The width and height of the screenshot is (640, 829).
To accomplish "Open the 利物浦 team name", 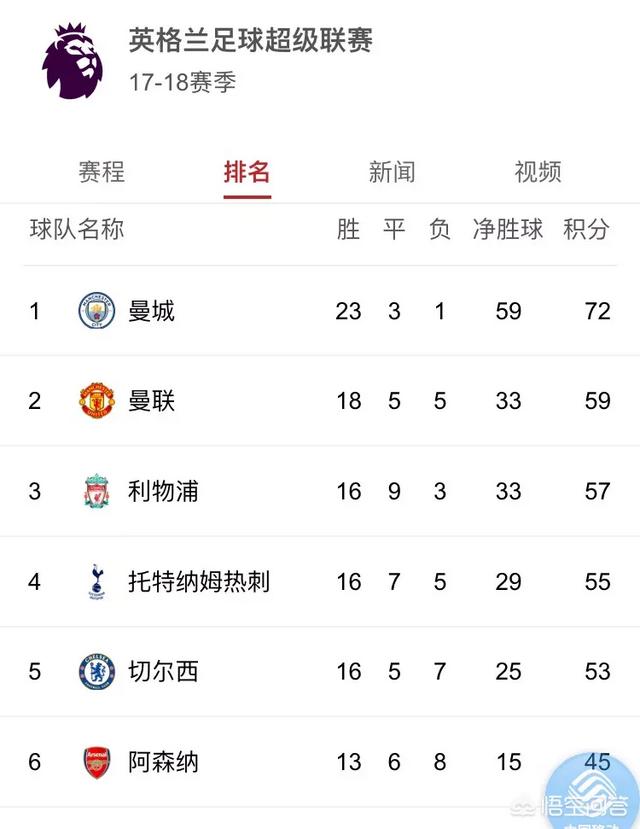I will point(163,491).
